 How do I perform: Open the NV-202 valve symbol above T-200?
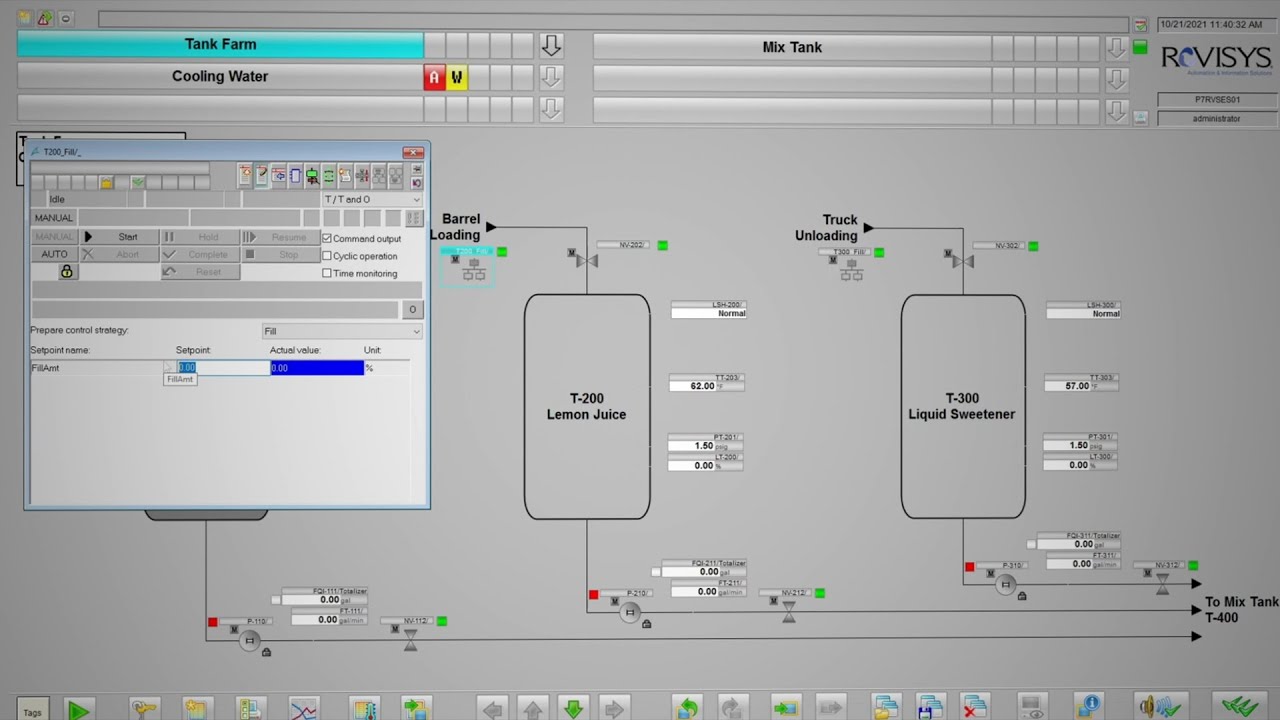[587, 261]
